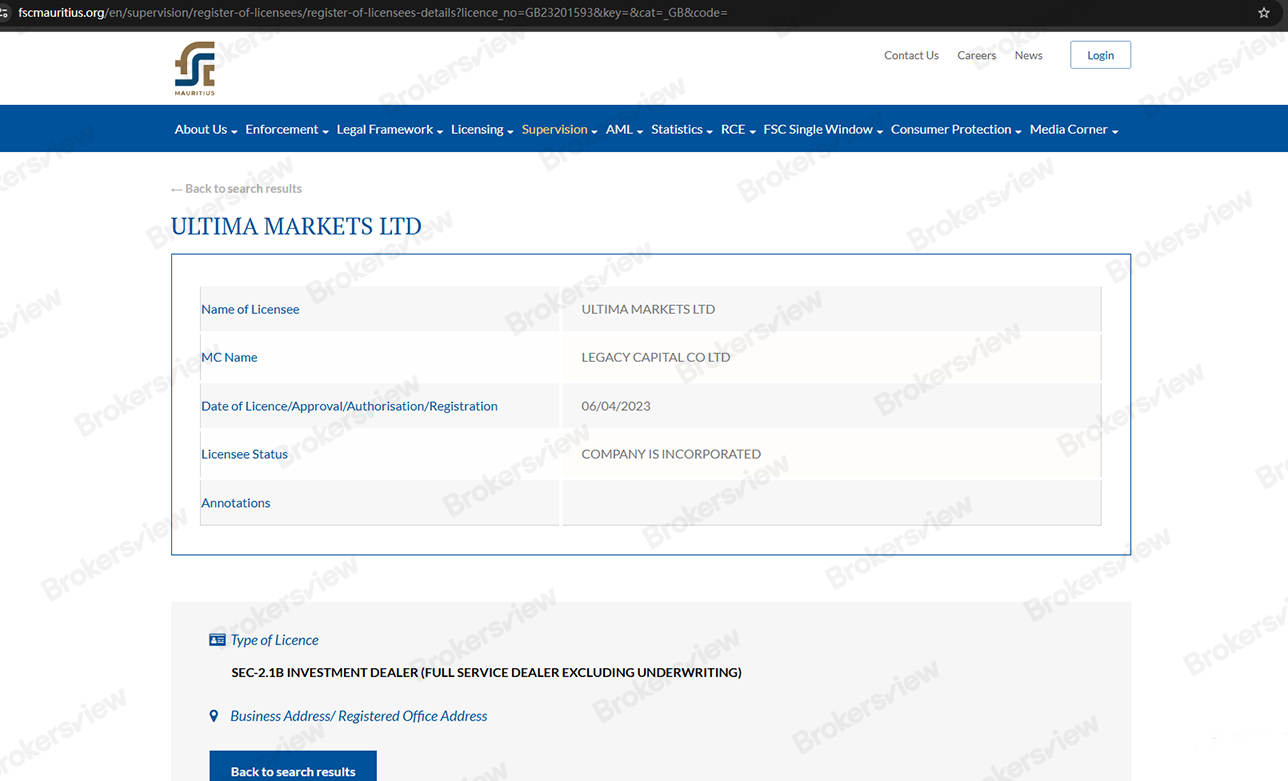Select Licensing in the navigation bar
The image size is (1288, 781).
480,128
